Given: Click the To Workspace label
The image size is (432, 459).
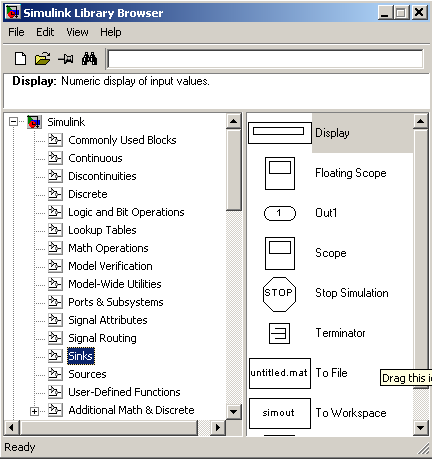Looking at the screenshot, I should pyautogui.click(x=351, y=413).
